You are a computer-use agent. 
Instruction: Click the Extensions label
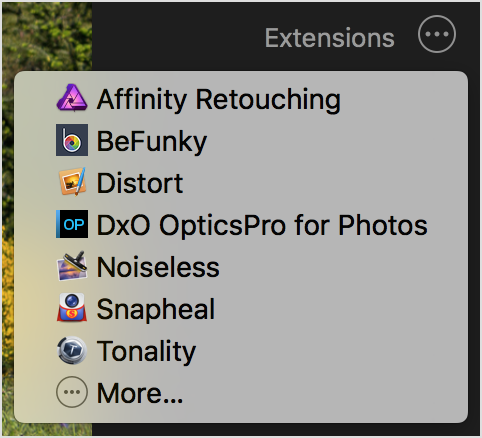[330, 38]
